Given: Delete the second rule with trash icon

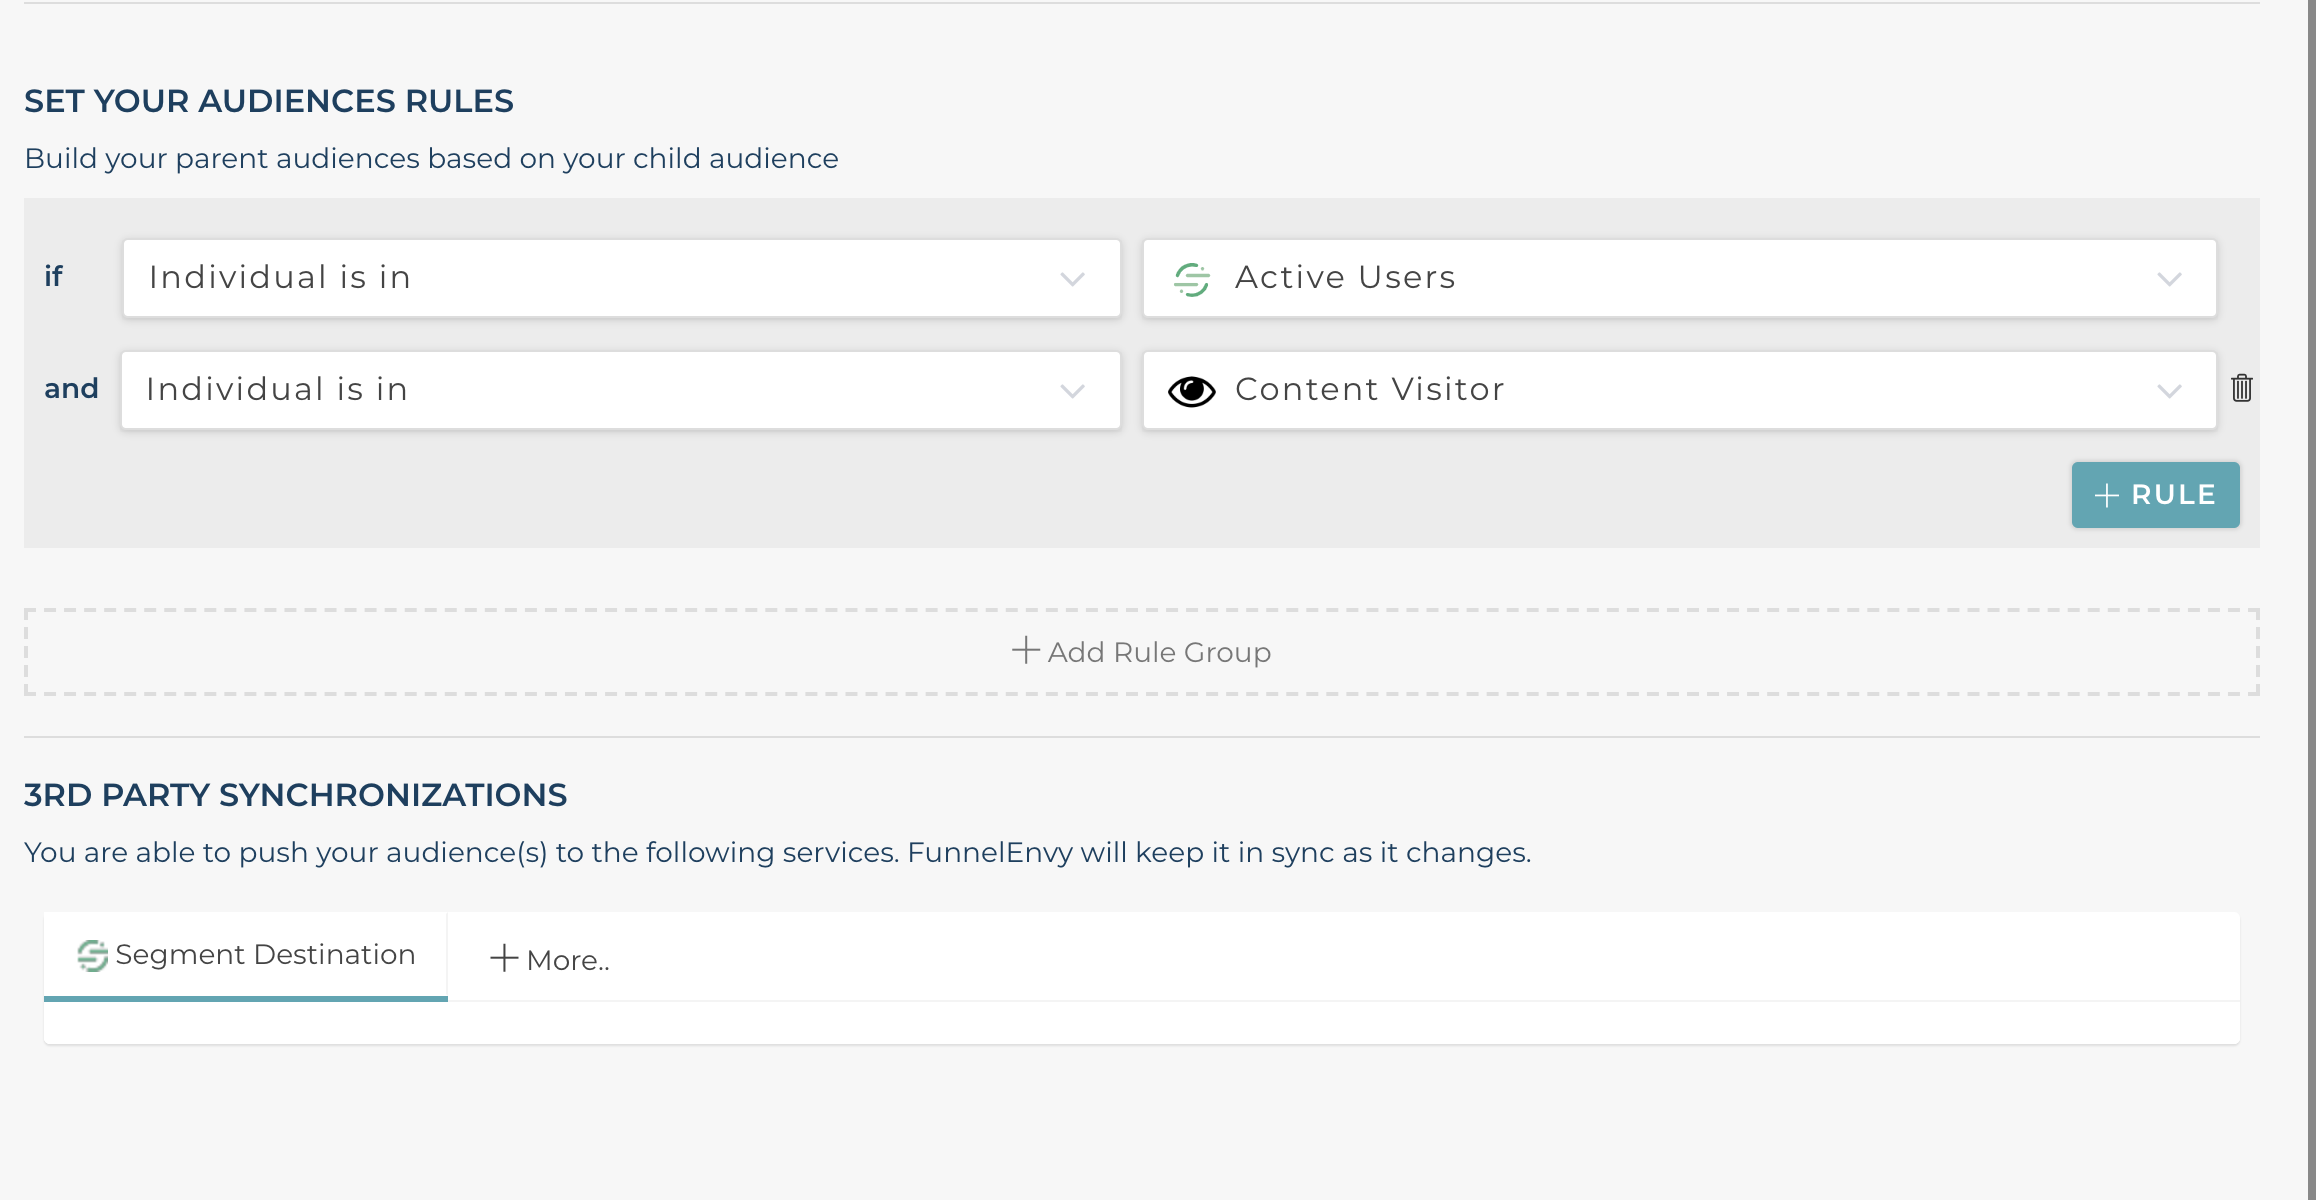Looking at the screenshot, I should pyautogui.click(x=2241, y=388).
